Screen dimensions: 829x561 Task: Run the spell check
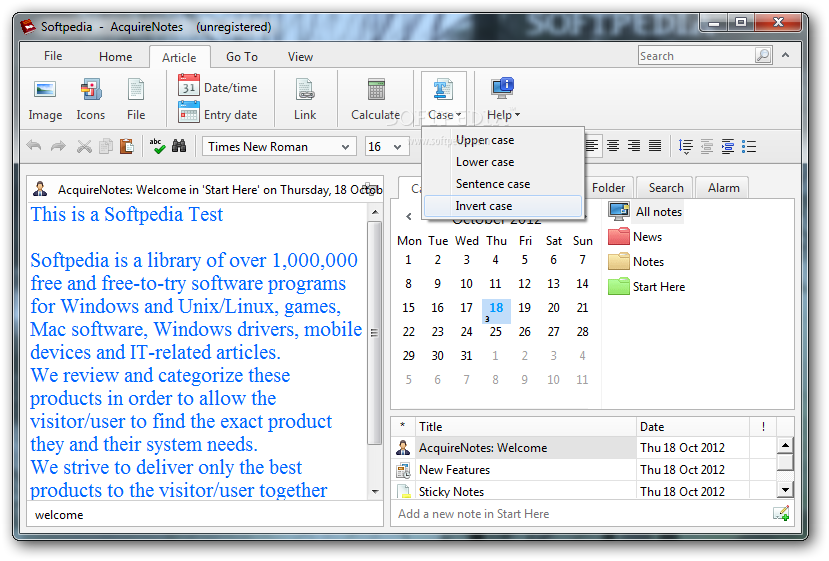[x=157, y=146]
